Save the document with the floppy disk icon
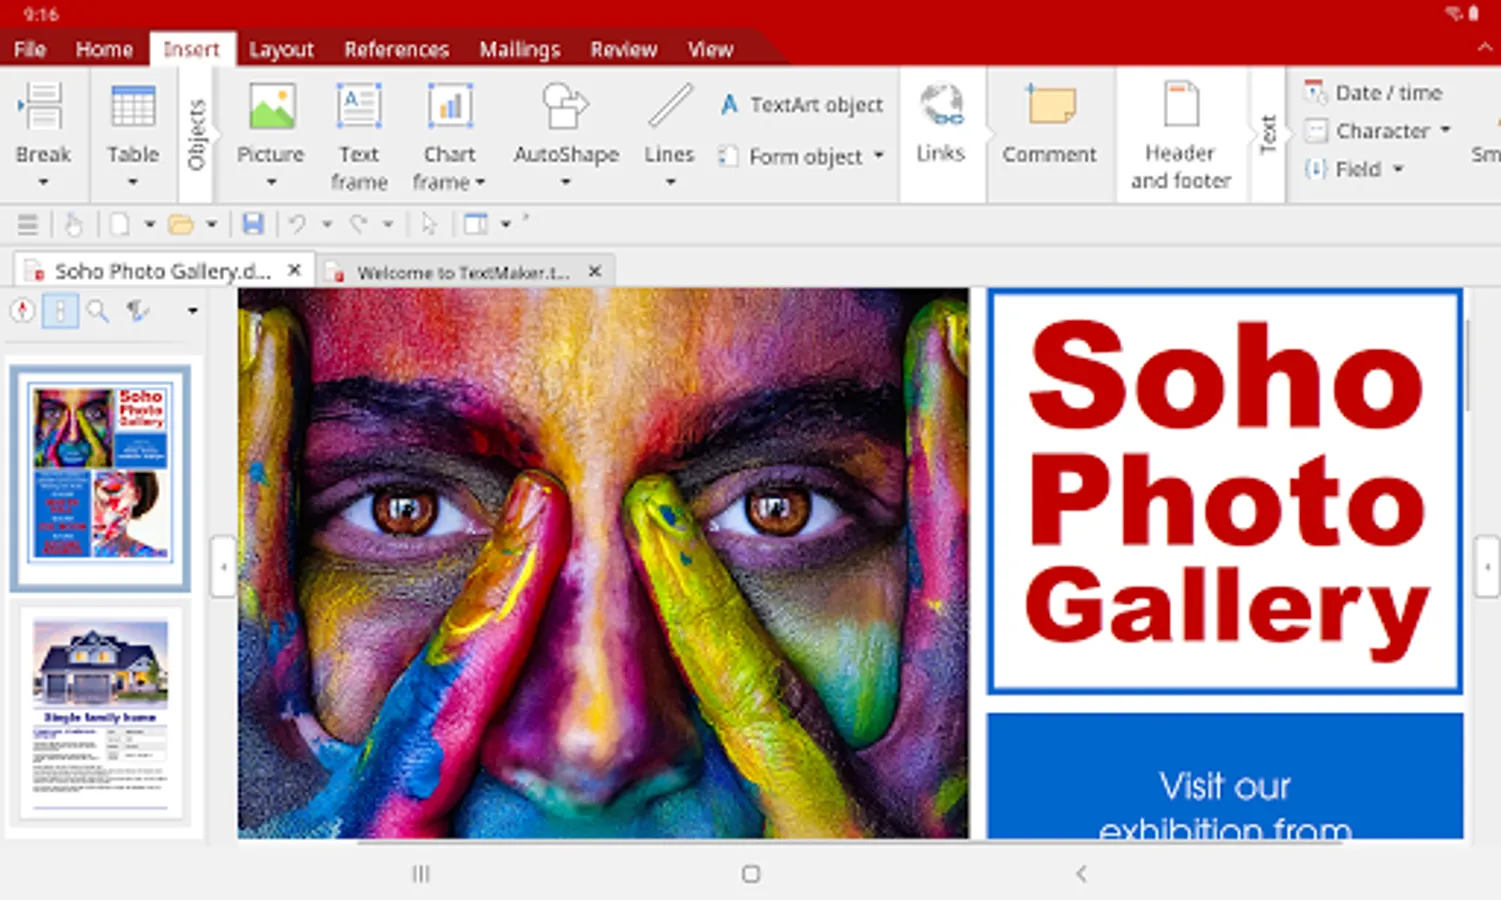The image size is (1501, 900). coord(253,224)
